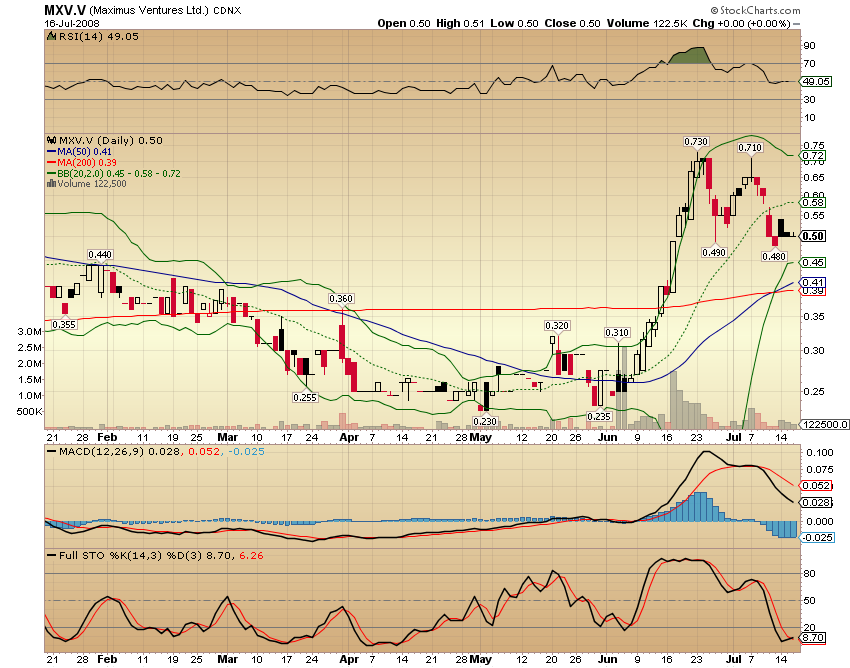The image size is (850, 668).
Task: Click the 0.72 upper Bollinger tag on right
Action: 813,156
